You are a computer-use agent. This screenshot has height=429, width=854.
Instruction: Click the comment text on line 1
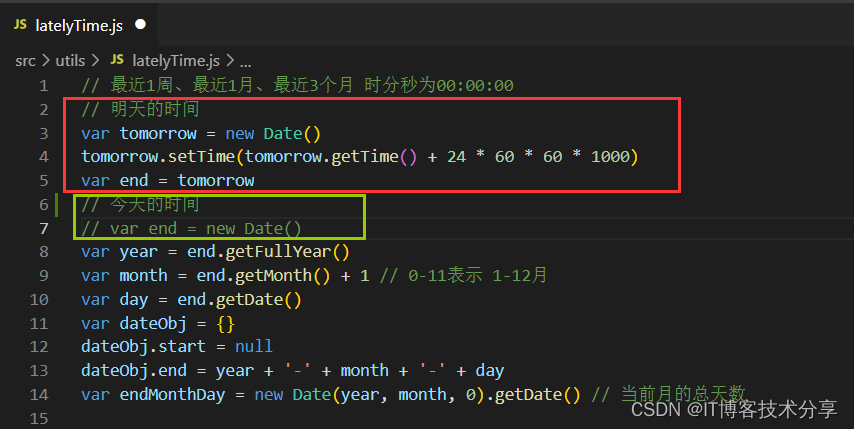point(297,85)
